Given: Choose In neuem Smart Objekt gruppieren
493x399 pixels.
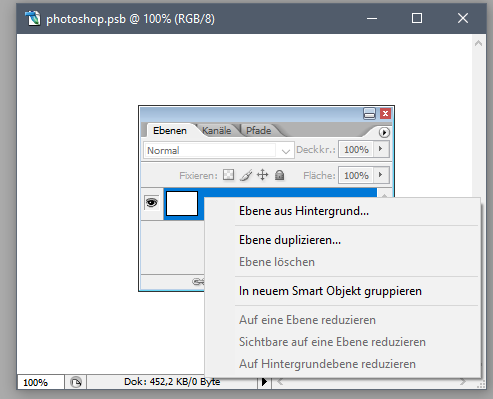Looking at the screenshot, I should (343, 291).
